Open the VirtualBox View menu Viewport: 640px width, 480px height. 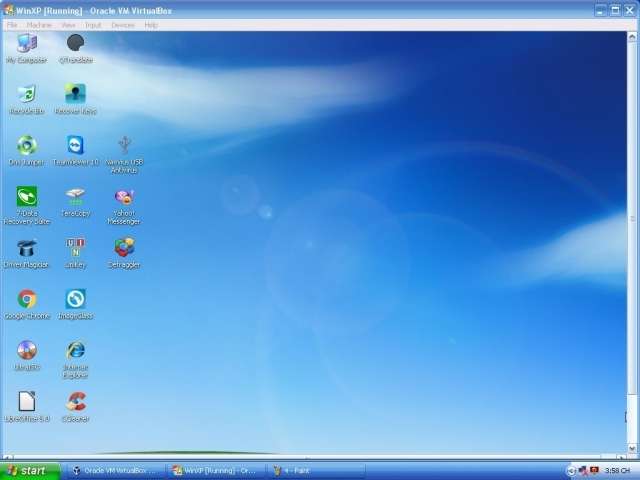pos(68,25)
